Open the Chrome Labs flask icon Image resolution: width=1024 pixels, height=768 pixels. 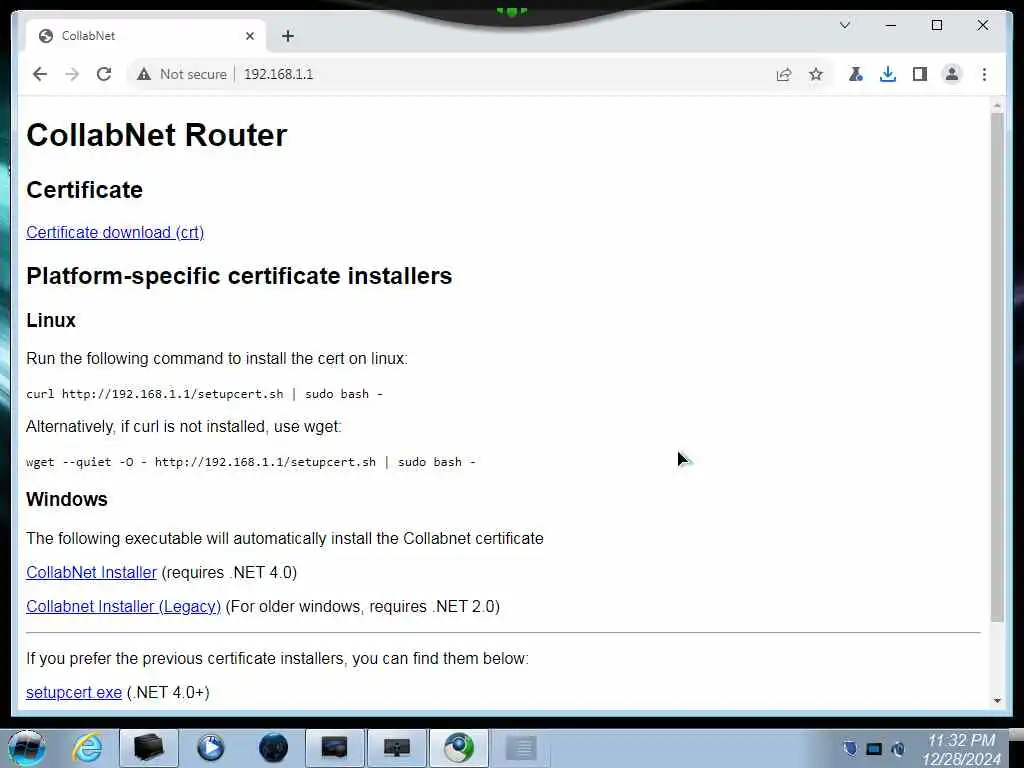click(856, 74)
